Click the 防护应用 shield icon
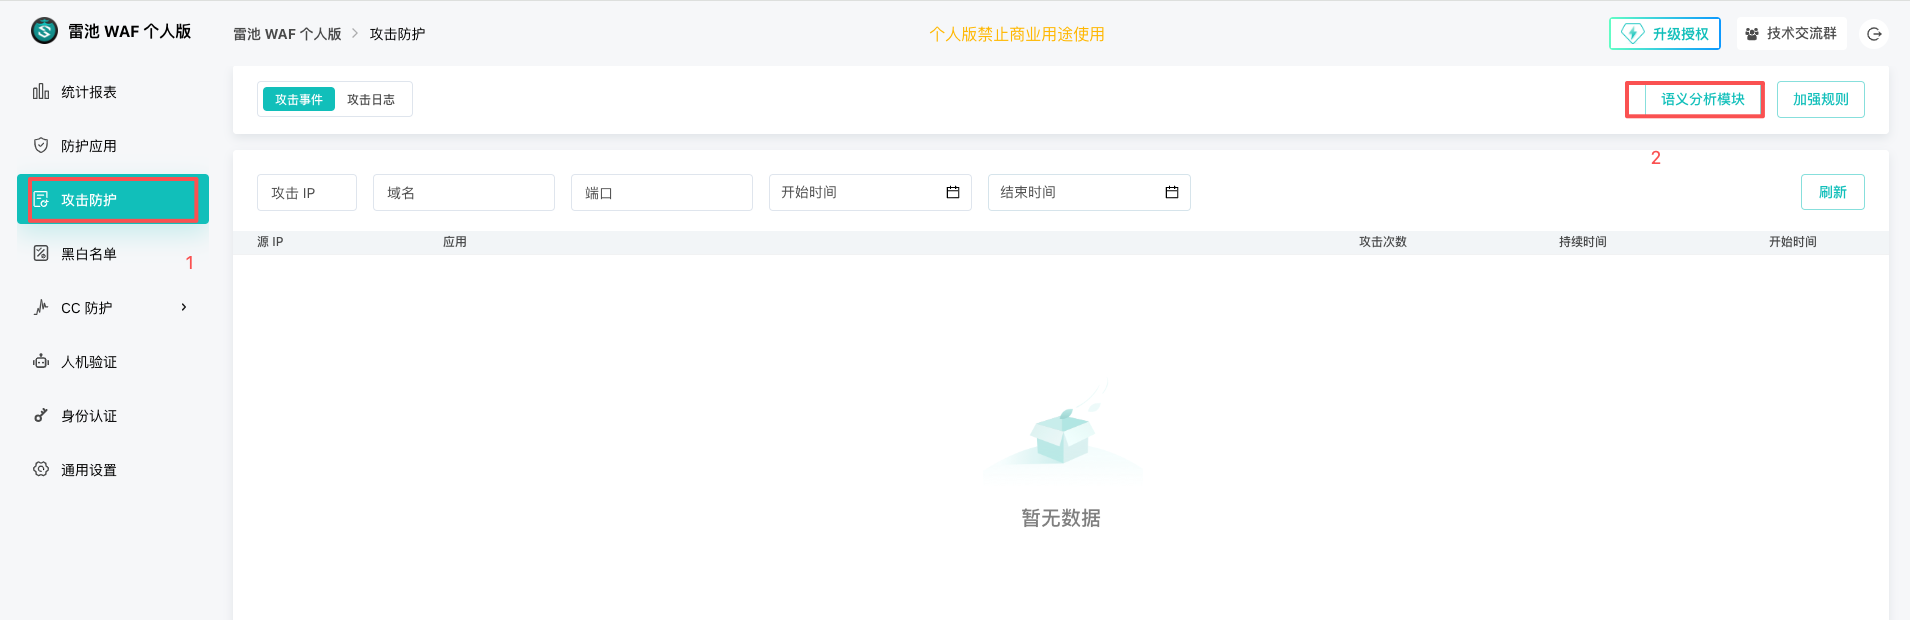Viewport: 1910px width, 620px height. coord(41,146)
